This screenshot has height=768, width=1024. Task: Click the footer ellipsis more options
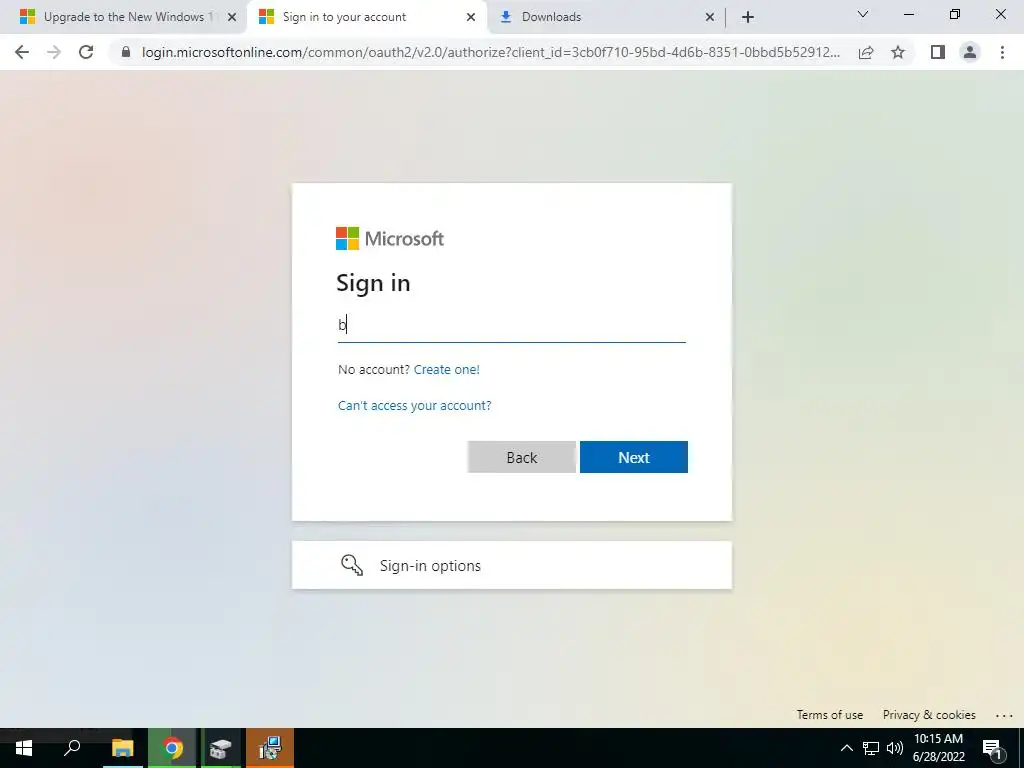click(1004, 716)
